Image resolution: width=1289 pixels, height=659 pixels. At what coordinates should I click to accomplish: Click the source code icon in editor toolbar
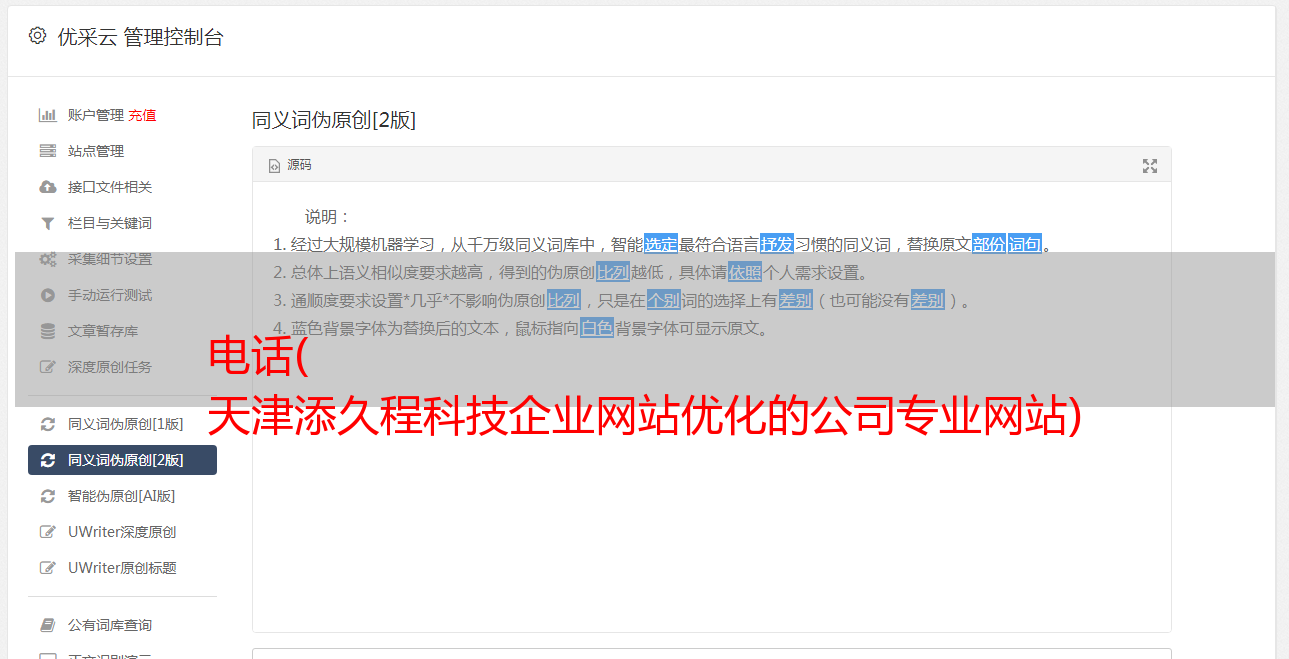tap(274, 166)
